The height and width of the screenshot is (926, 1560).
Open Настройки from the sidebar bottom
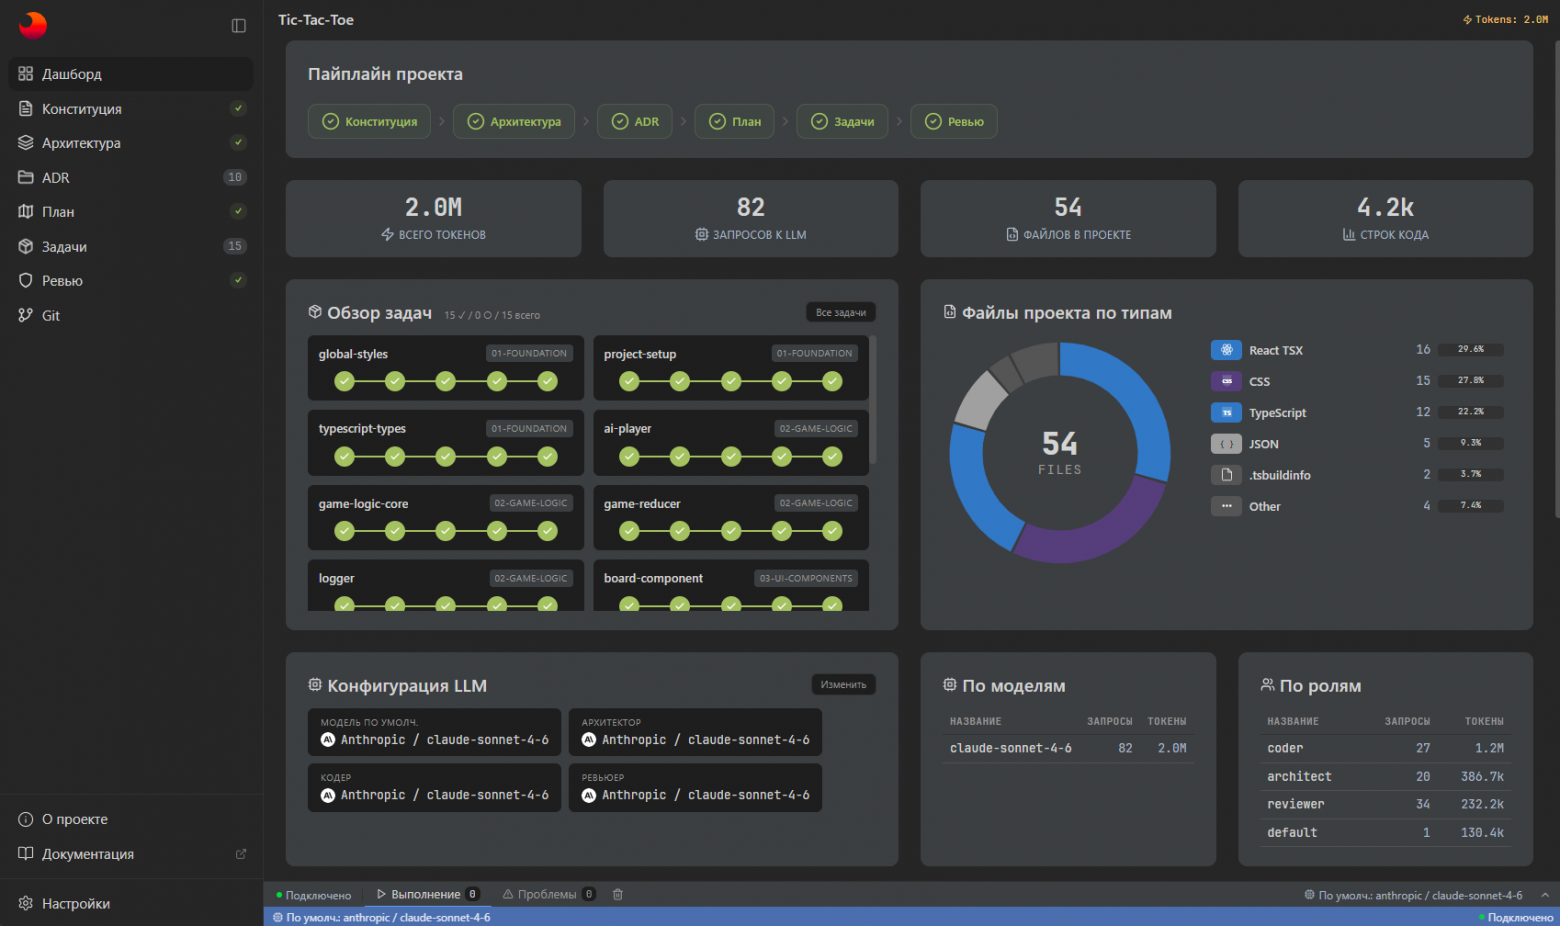click(x=76, y=904)
